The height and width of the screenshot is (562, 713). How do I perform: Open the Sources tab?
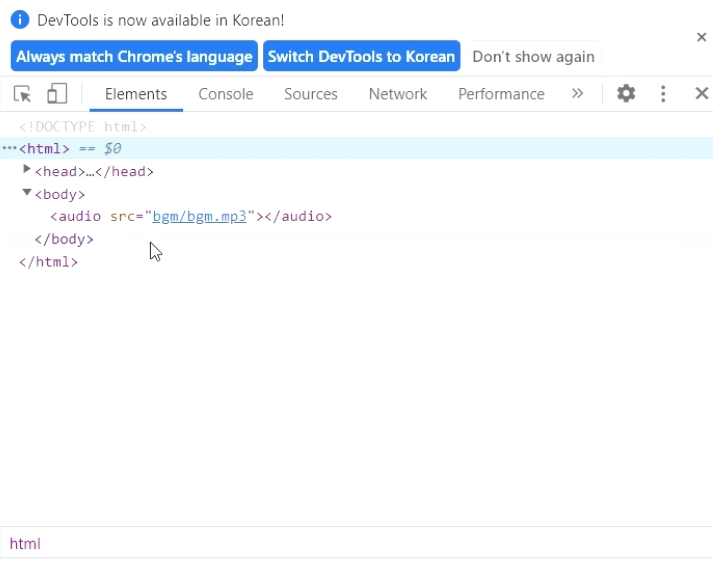pos(311,94)
